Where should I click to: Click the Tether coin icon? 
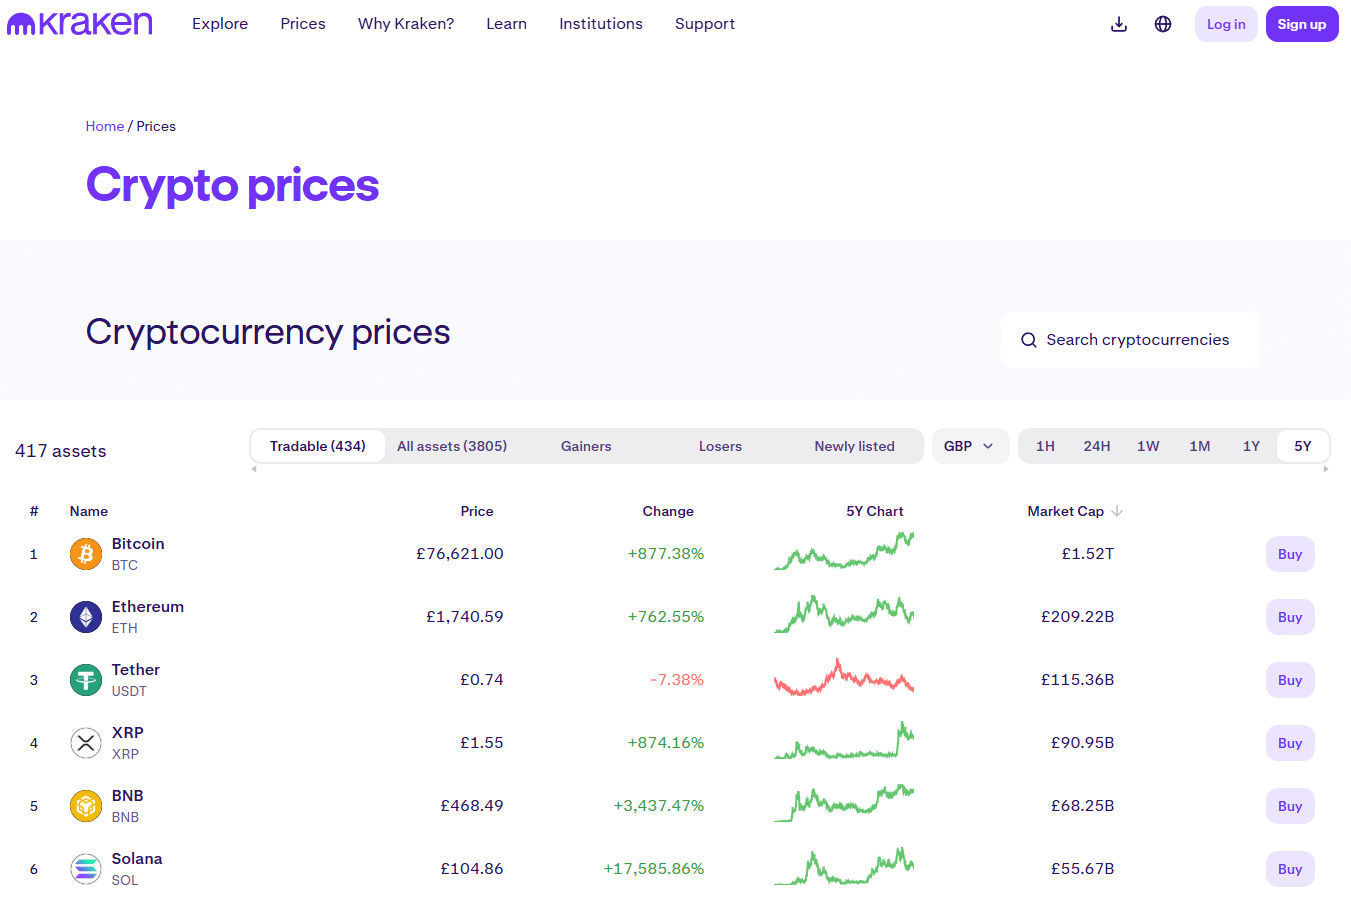86,680
